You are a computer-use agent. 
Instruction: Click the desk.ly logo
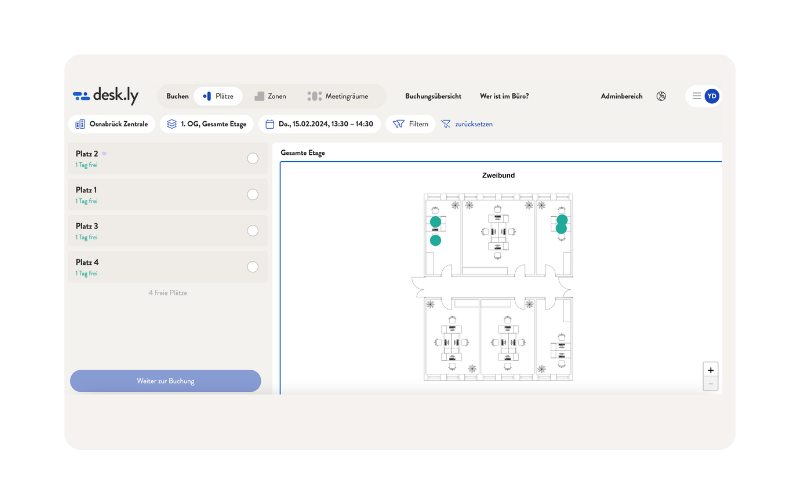[x=106, y=95]
